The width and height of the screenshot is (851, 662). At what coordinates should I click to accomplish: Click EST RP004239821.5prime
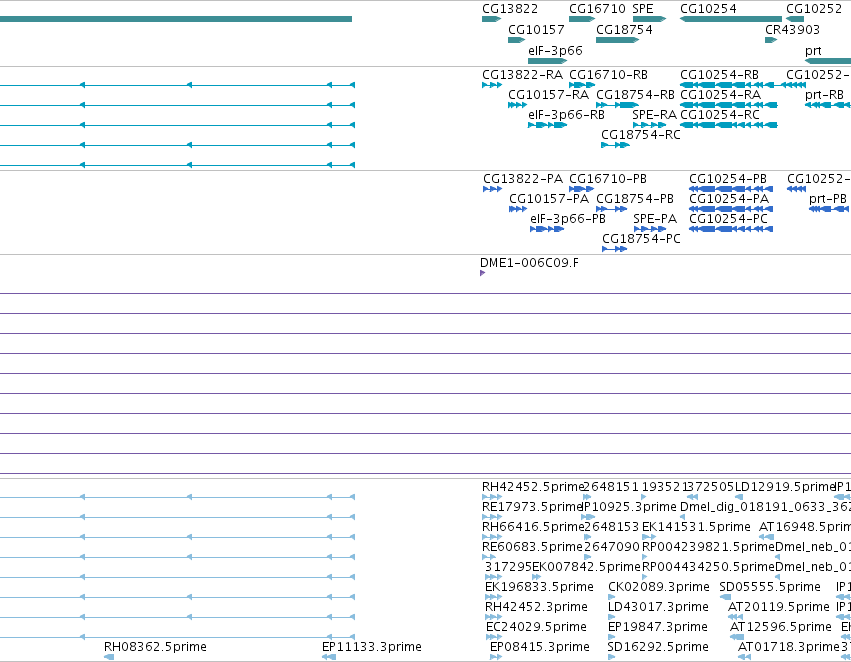pyautogui.click(x=645, y=557)
